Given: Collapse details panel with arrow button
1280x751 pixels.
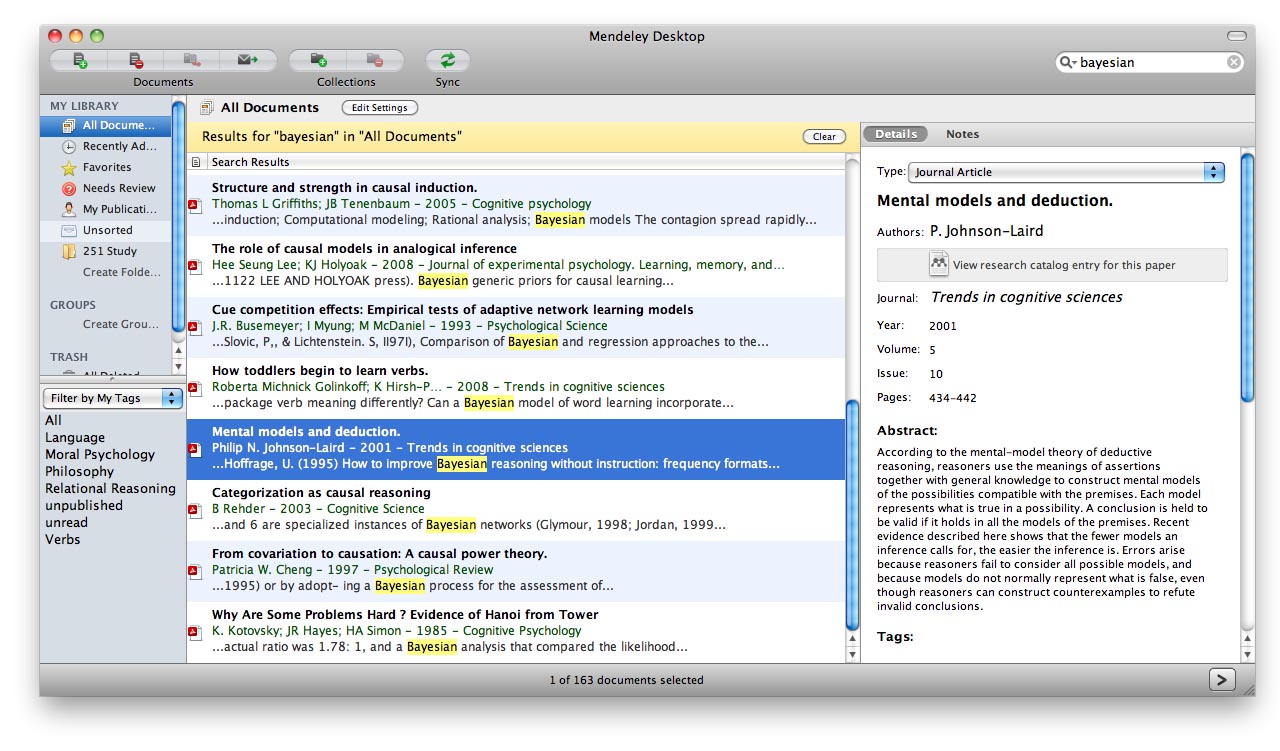Looking at the screenshot, I should click(1221, 680).
